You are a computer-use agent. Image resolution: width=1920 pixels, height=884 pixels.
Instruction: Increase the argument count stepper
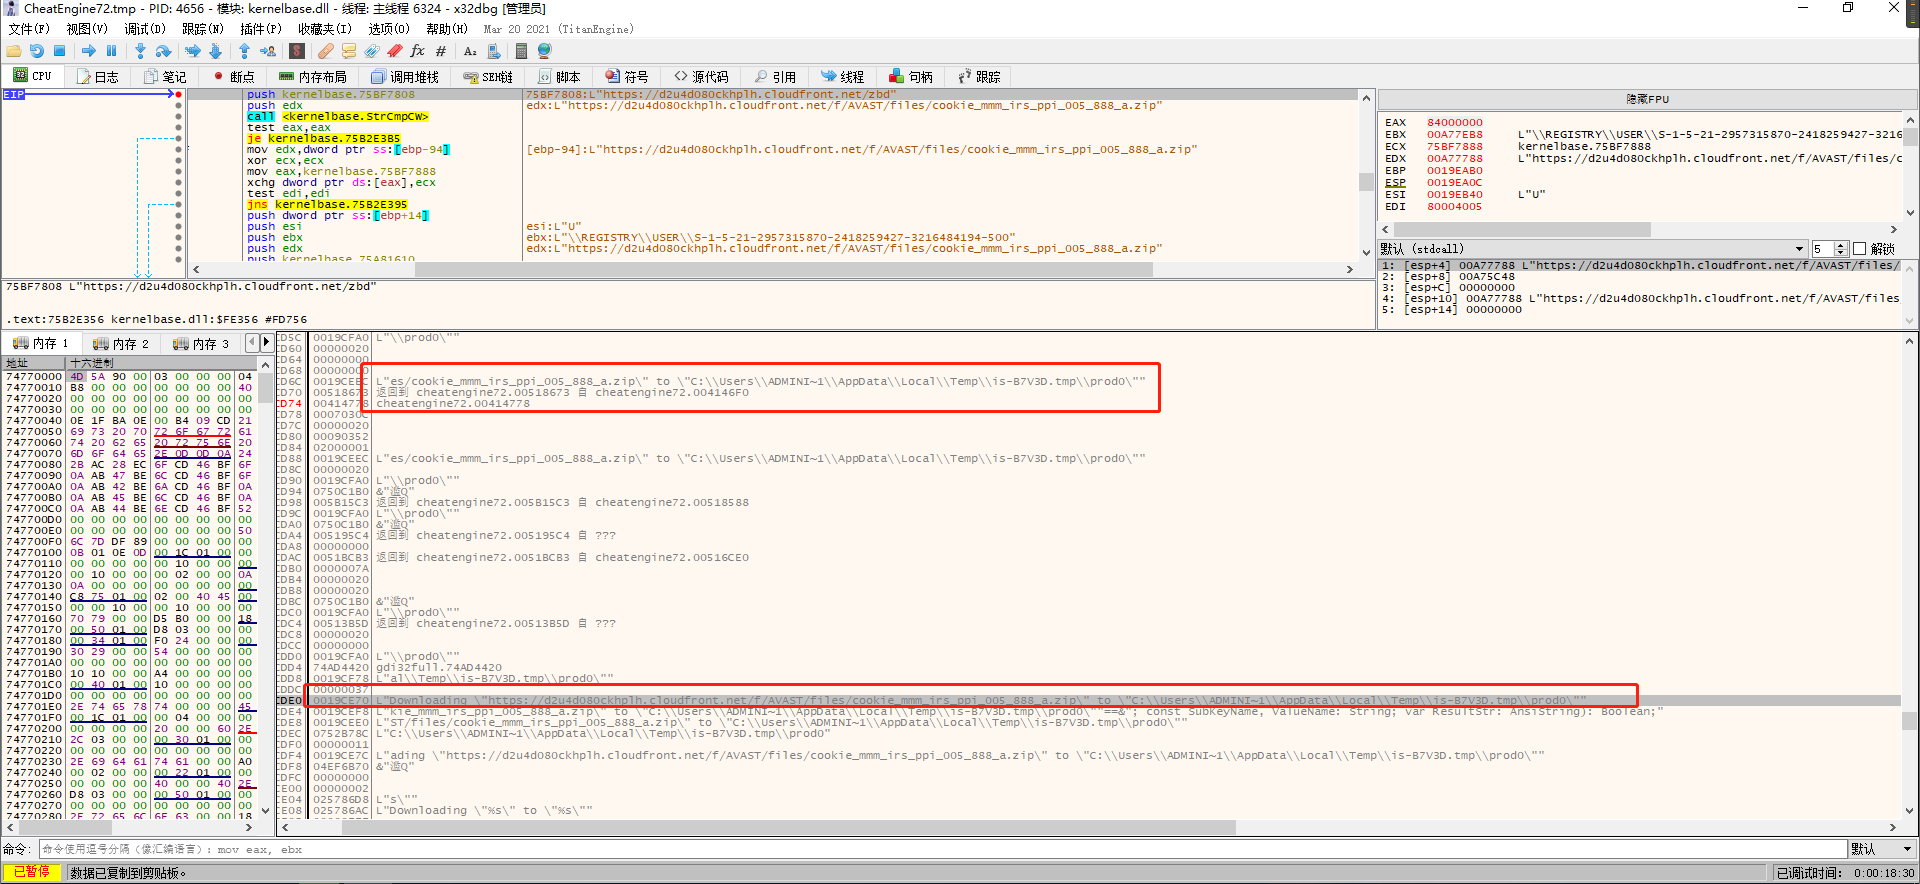click(x=1841, y=245)
